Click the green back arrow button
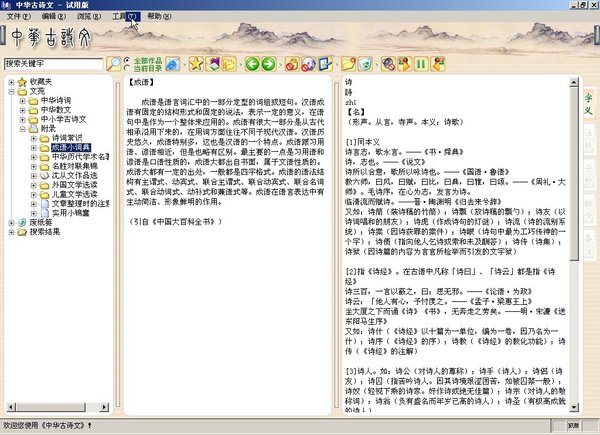This screenshot has height=435, width=600. pos(253,65)
